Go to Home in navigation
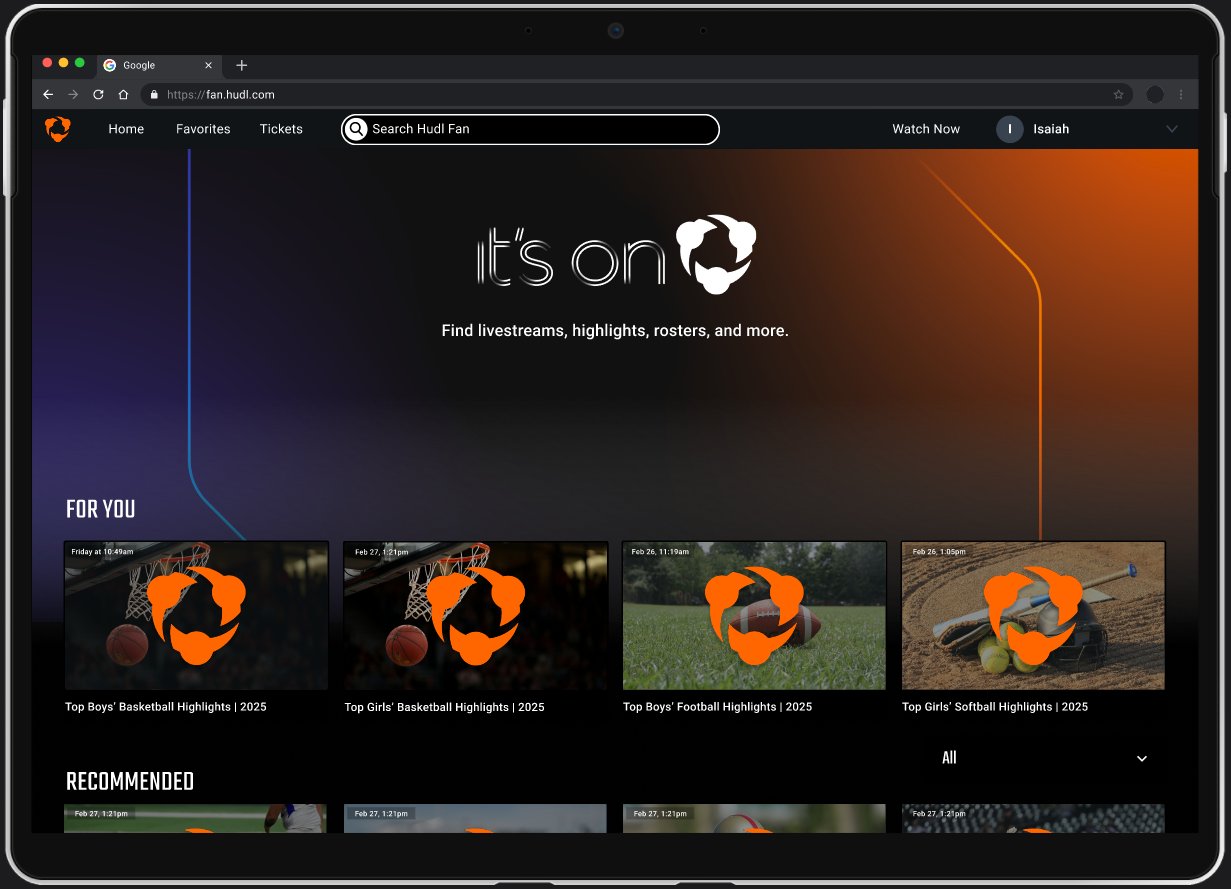The width and height of the screenshot is (1231, 889). point(126,129)
